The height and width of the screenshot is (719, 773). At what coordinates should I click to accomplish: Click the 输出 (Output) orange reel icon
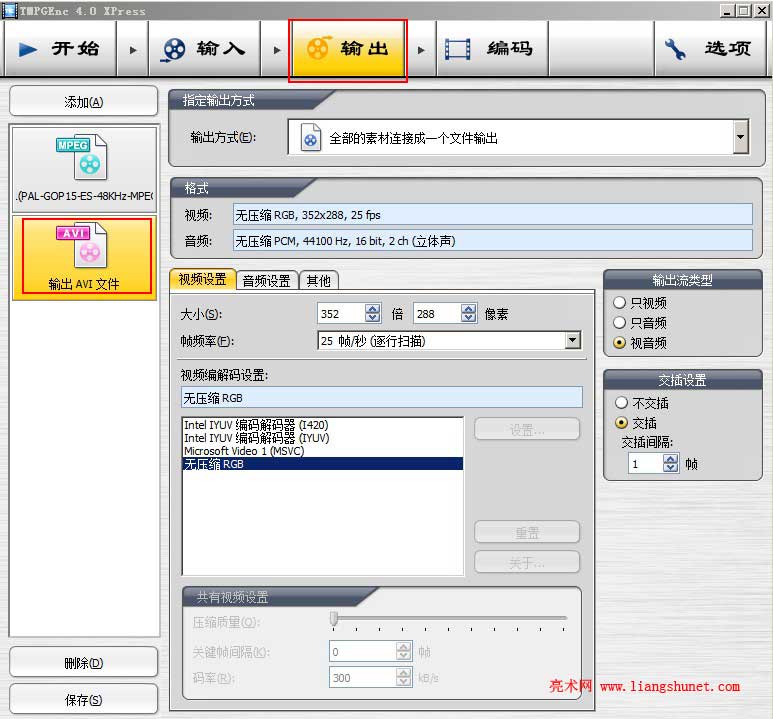pos(317,48)
